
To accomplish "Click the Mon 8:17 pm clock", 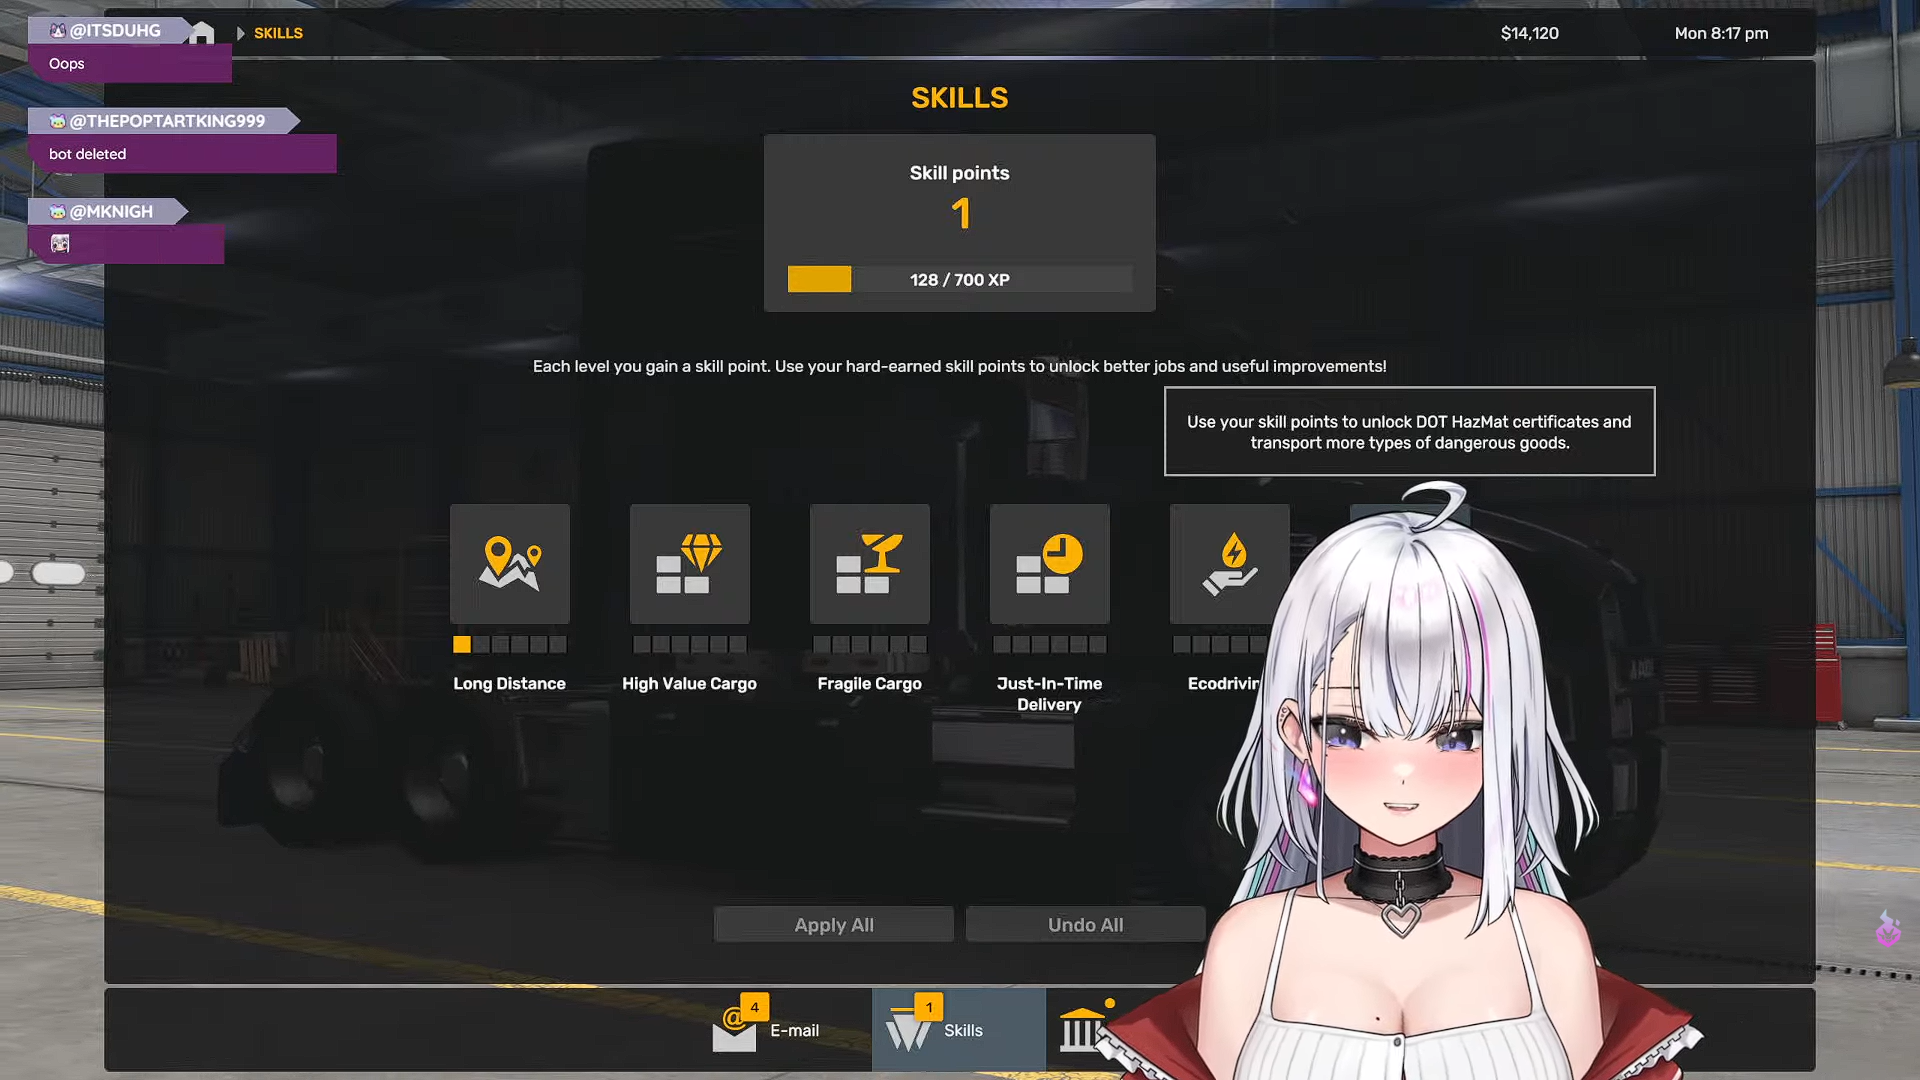I will [1722, 33].
